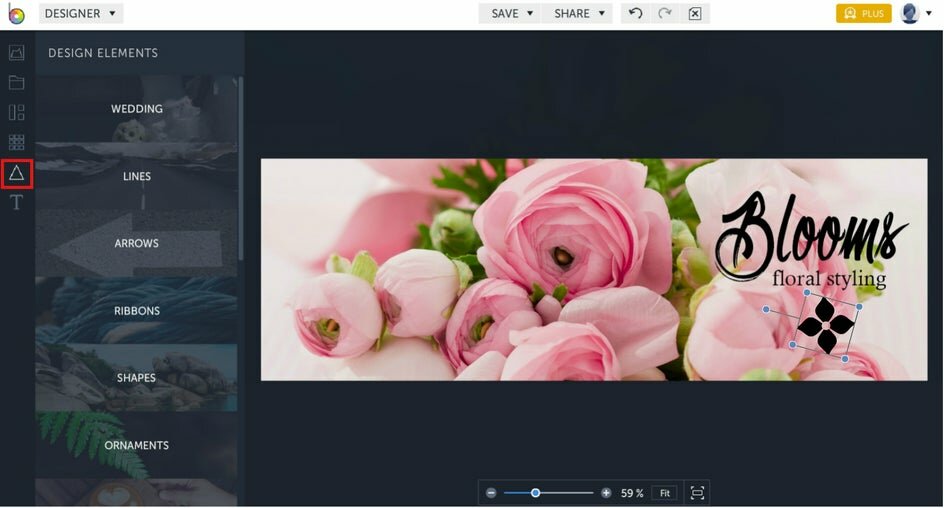The width and height of the screenshot is (944, 508).
Task: Select the triangle Design Elements icon
Action: coord(16,174)
